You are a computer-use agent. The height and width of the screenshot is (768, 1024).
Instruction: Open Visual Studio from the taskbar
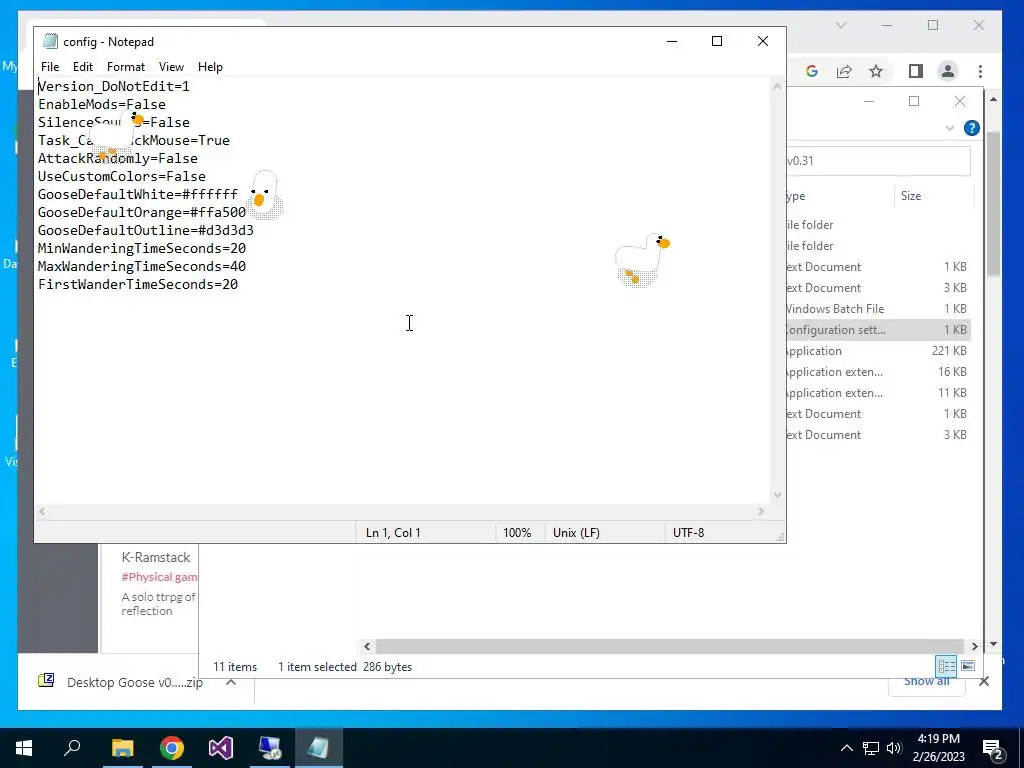click(221, 748)
